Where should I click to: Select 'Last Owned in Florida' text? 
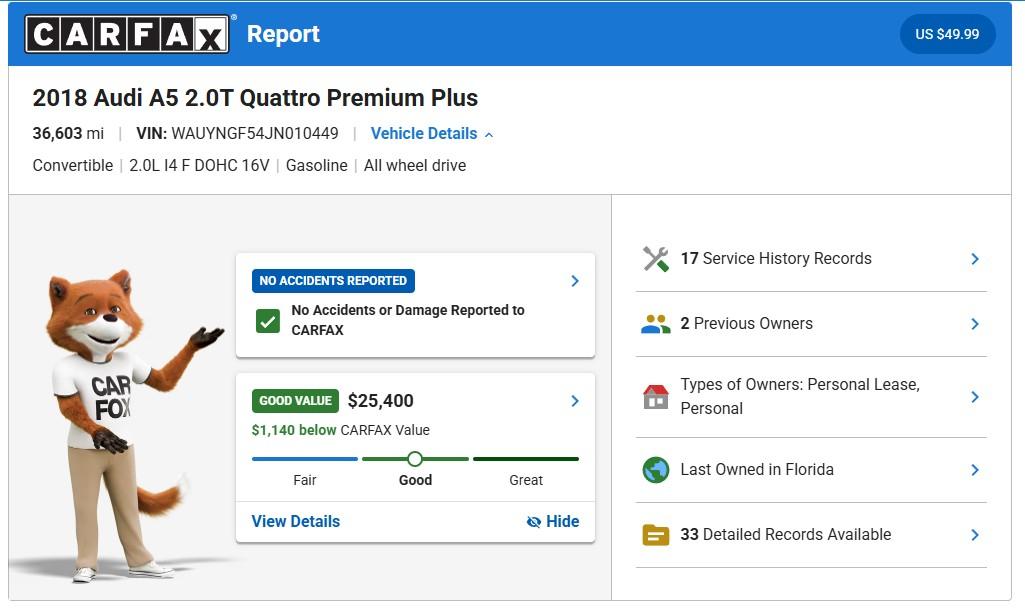click(x=757, y=470)
